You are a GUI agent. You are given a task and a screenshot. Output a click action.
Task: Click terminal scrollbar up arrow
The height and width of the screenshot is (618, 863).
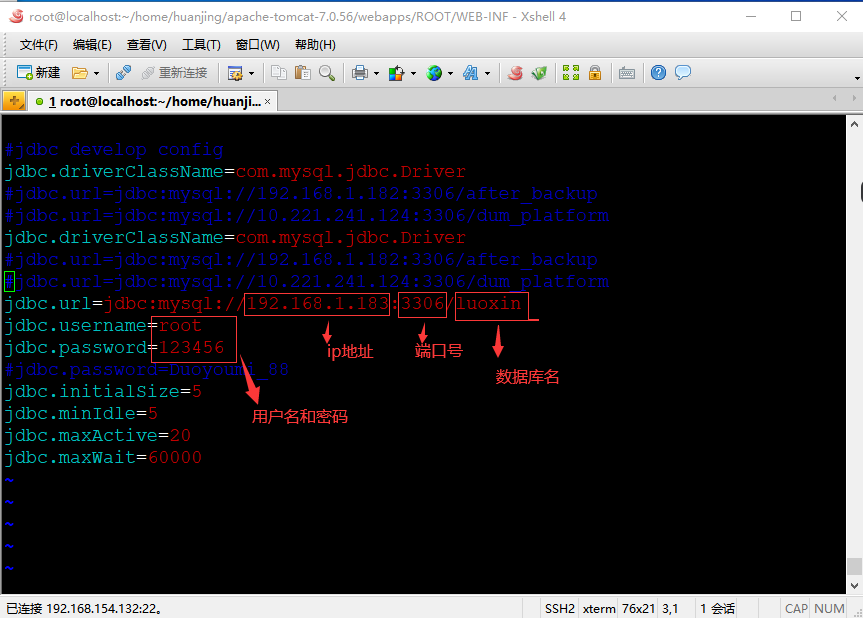coord(854,124)
